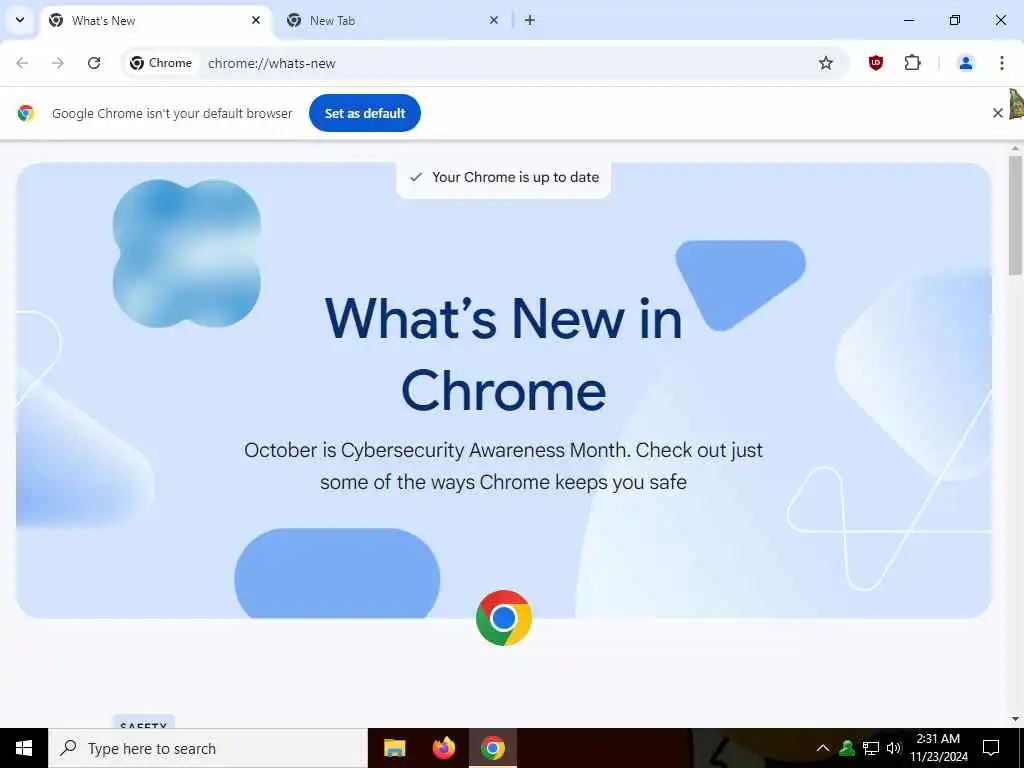
Task: Click the page vertical scrollbar thumb
Action: point(1015,216)
